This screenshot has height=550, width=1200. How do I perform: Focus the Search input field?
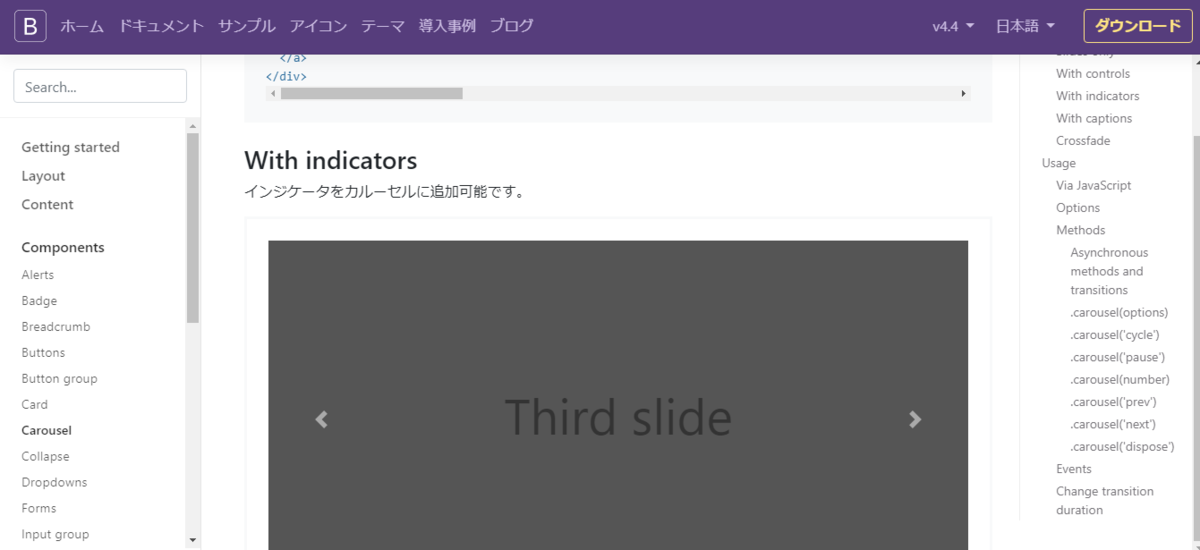pyautogui.click(x=100, y=86)
